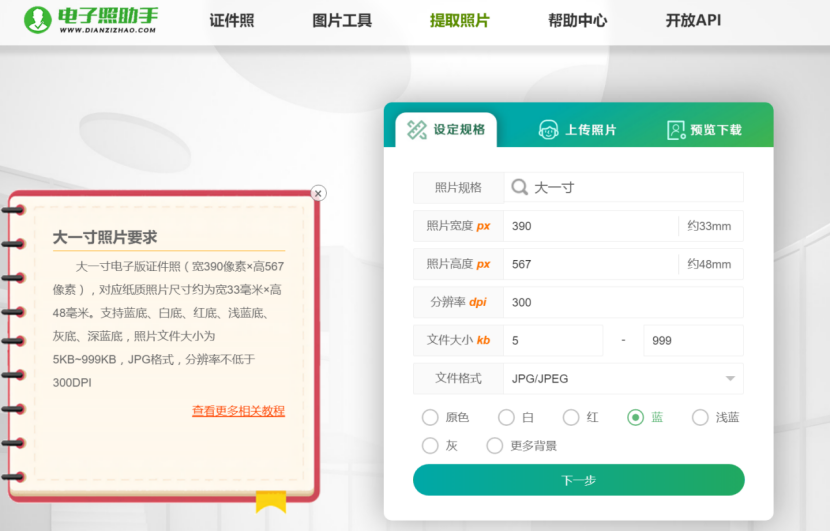Click the face icon beside 上传照片
The image size is (831, 531).
pos(548,130)
